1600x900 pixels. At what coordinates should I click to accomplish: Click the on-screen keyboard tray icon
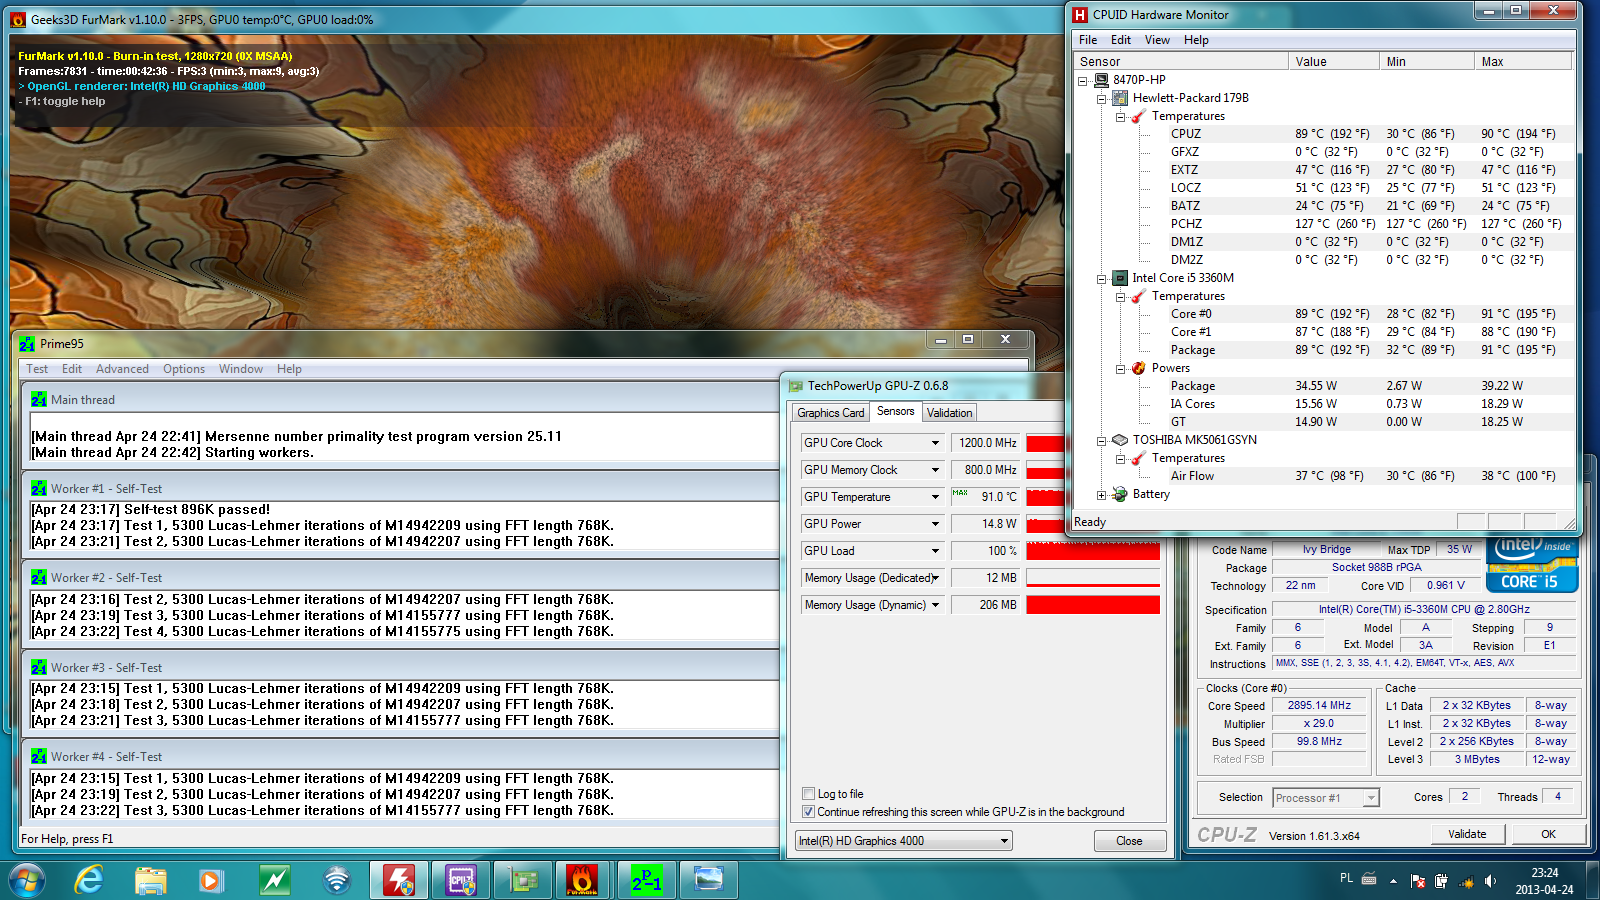click(1369, 879)
